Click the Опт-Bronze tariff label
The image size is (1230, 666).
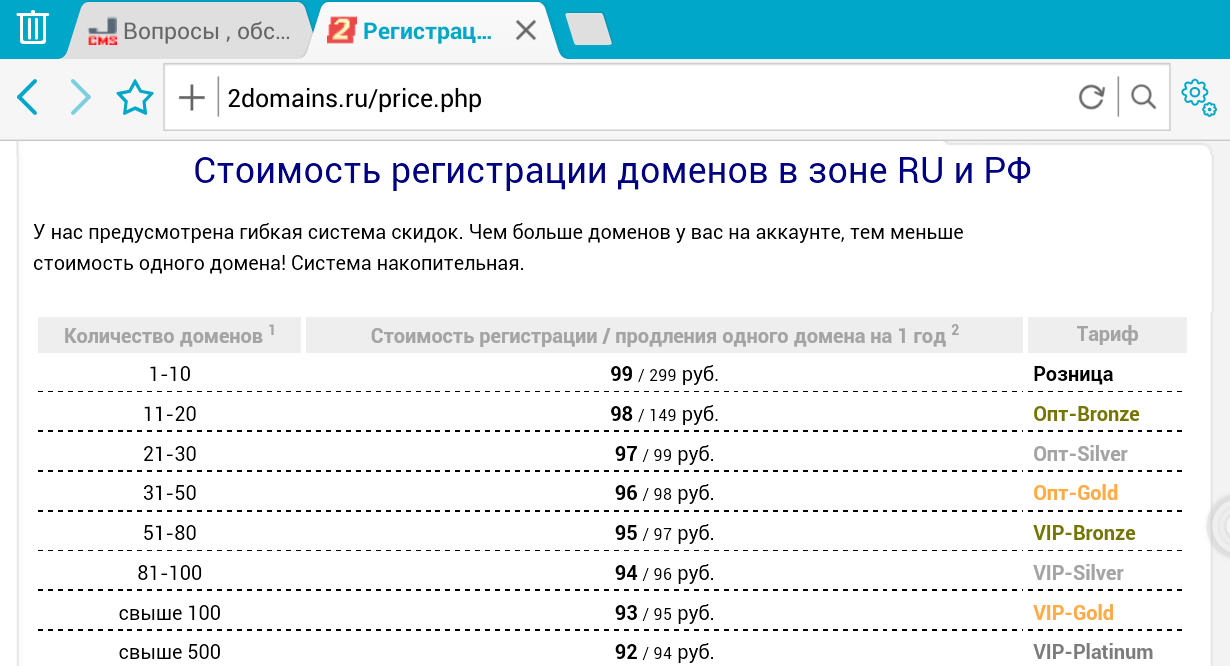1086,414
